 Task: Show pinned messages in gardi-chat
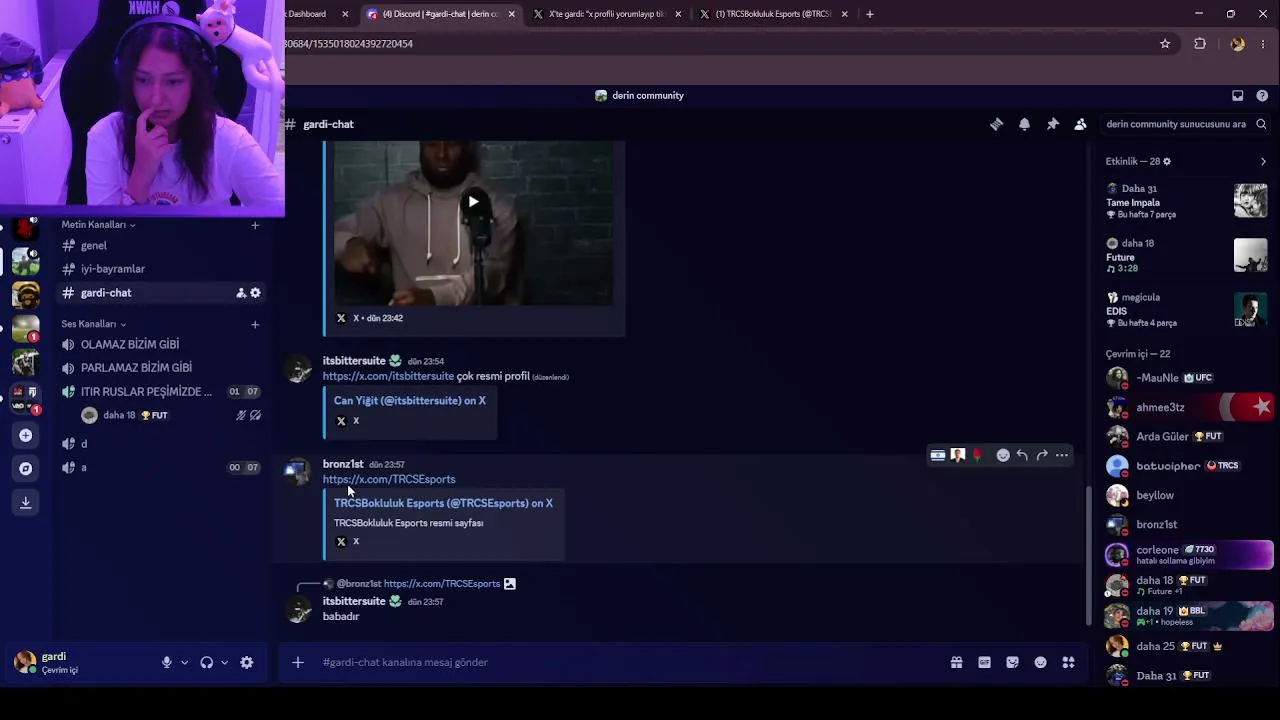pyautogui.click(x=1052, y=124)
